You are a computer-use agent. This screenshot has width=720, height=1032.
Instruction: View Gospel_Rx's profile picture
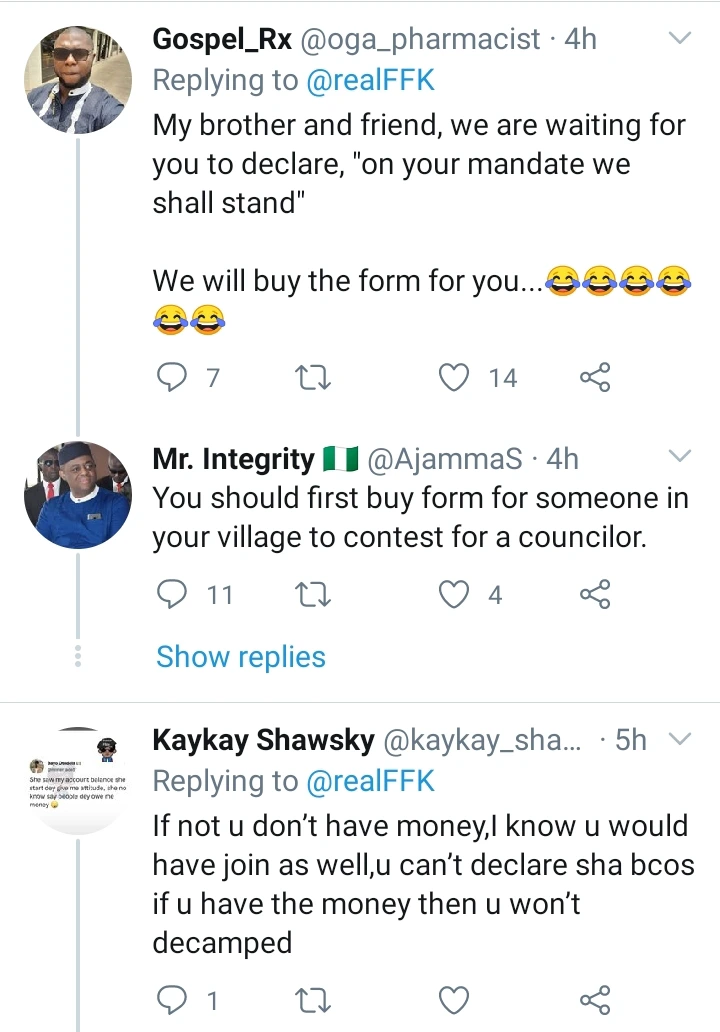(77, 80)
